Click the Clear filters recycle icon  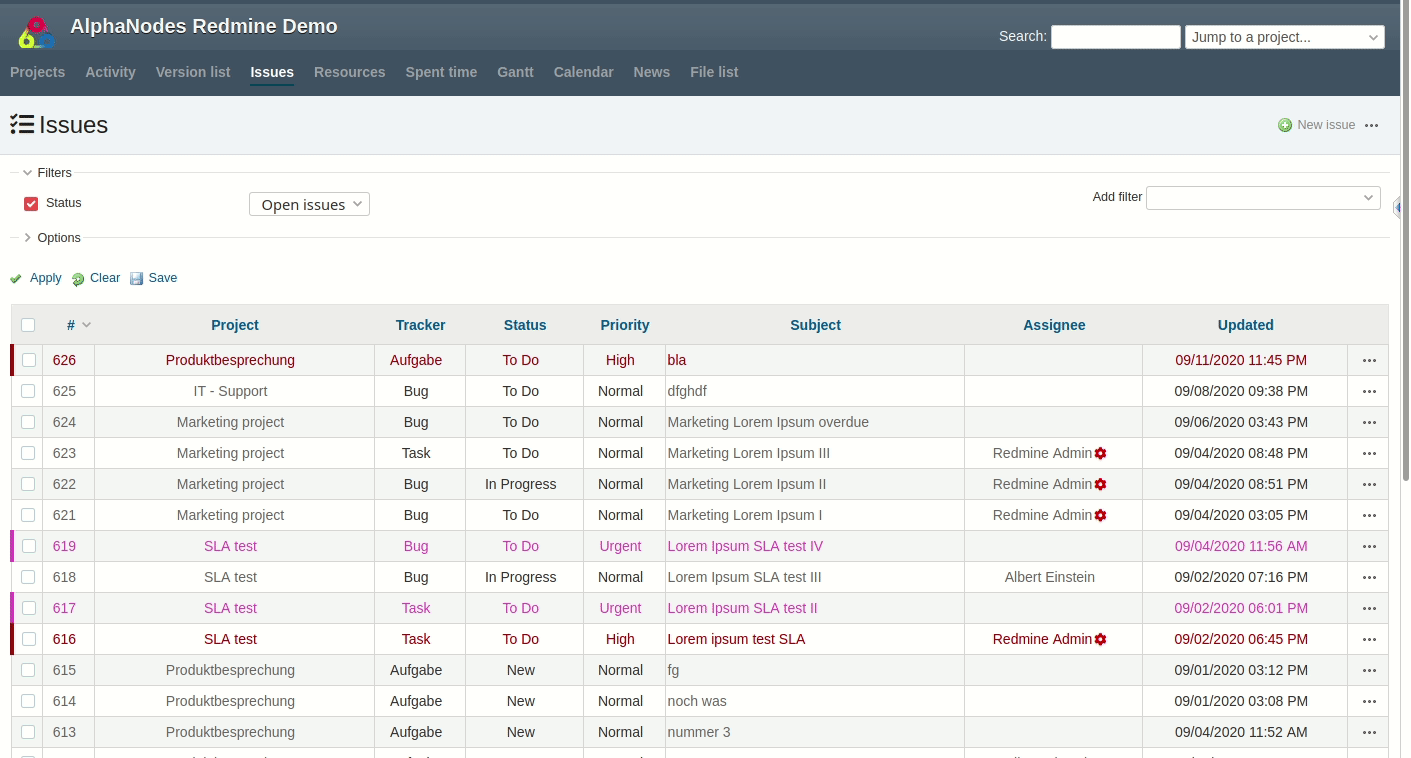(78, 278)
